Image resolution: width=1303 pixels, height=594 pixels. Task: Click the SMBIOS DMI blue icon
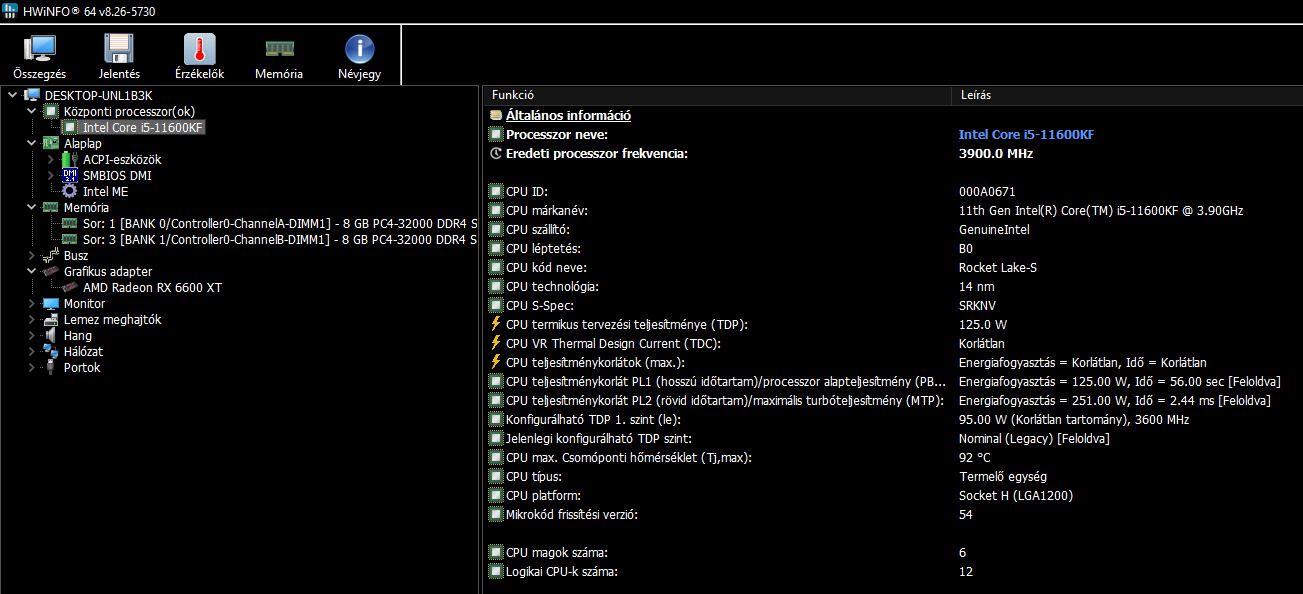point(69,175)
